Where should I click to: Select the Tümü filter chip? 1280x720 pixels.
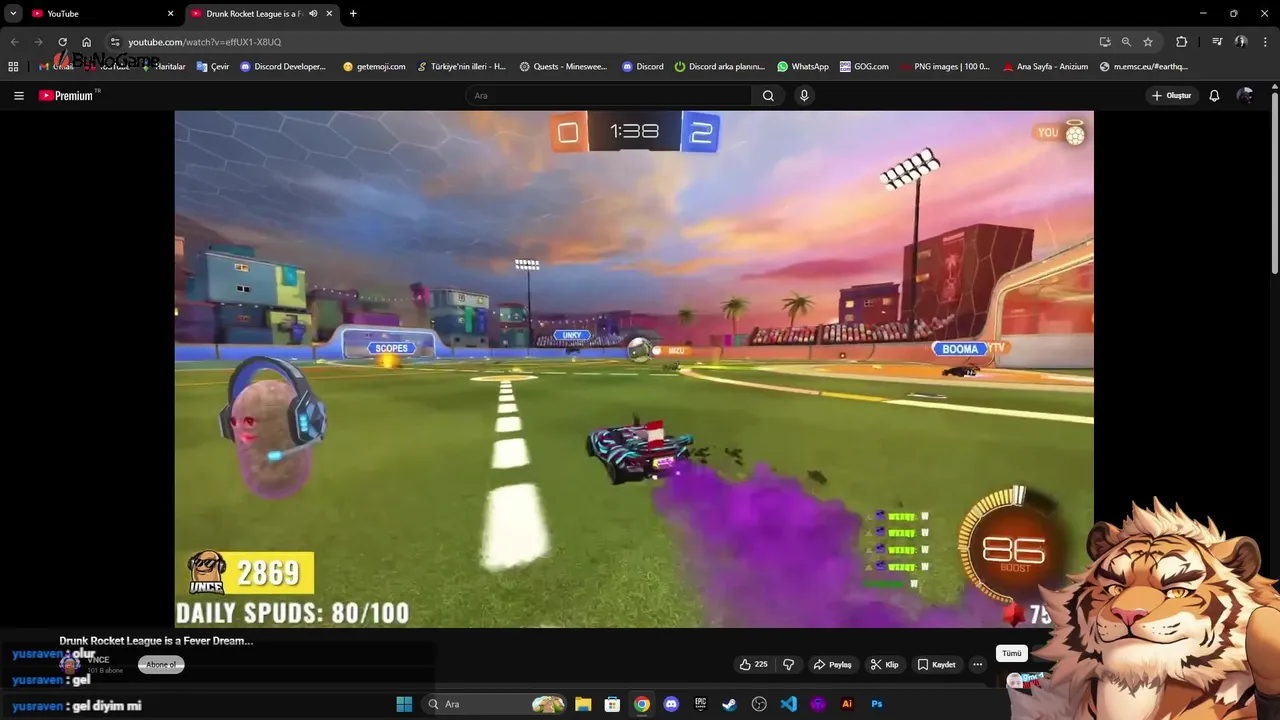[1012, 653]
